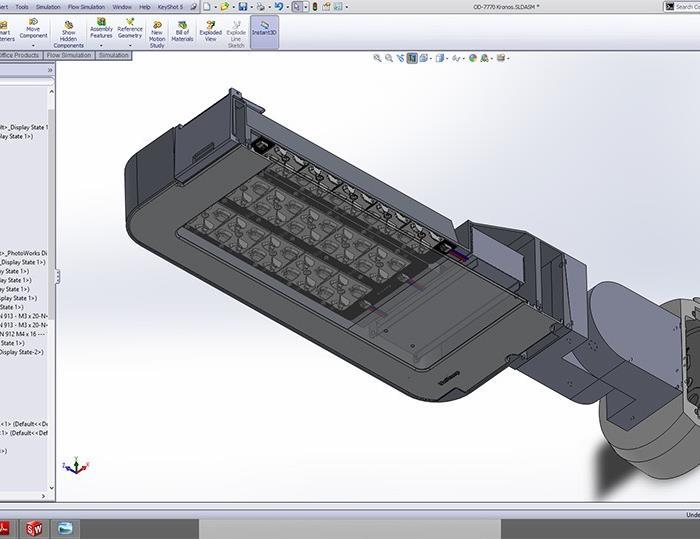
Task: Click the Move Component tool
Action: [x=33, y=28]
